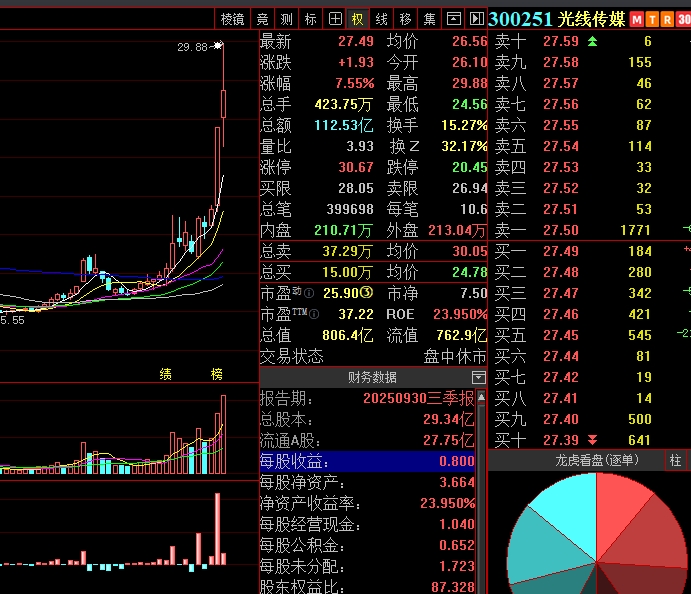Screen dimensions: 691x594
Task: Click the 绩 marker on chart
Action: point(166,375)
